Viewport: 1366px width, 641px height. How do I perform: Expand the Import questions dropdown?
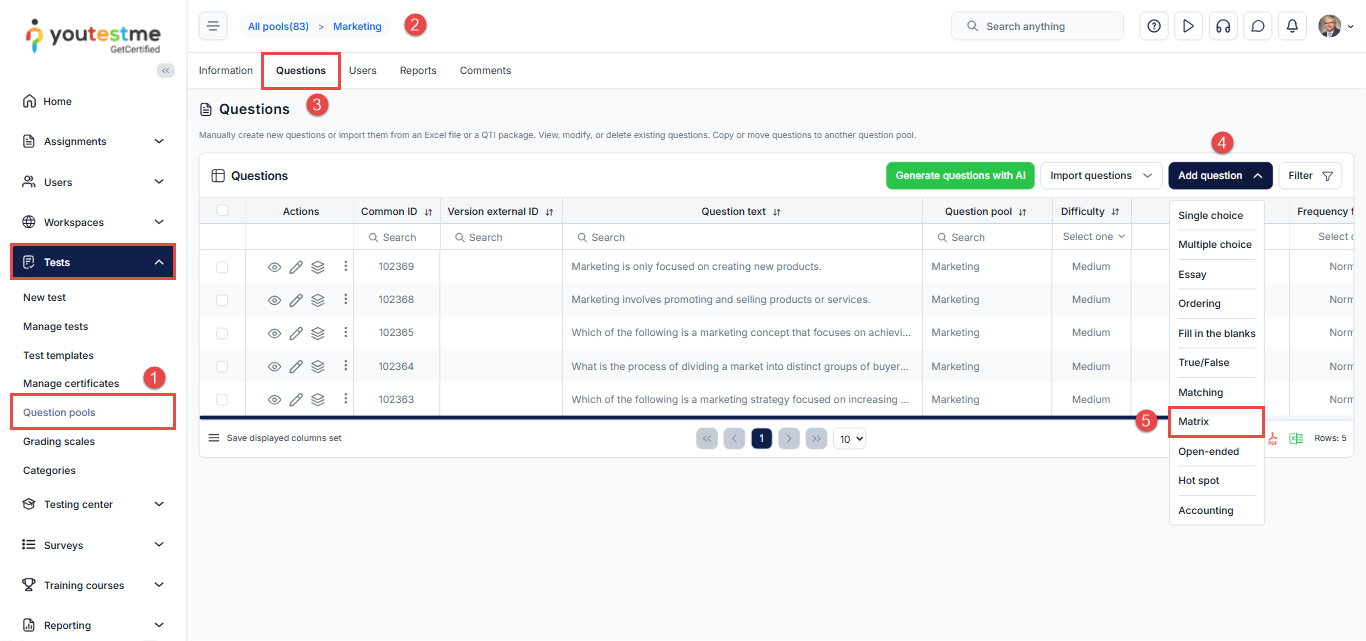(x=1101, y=176)
